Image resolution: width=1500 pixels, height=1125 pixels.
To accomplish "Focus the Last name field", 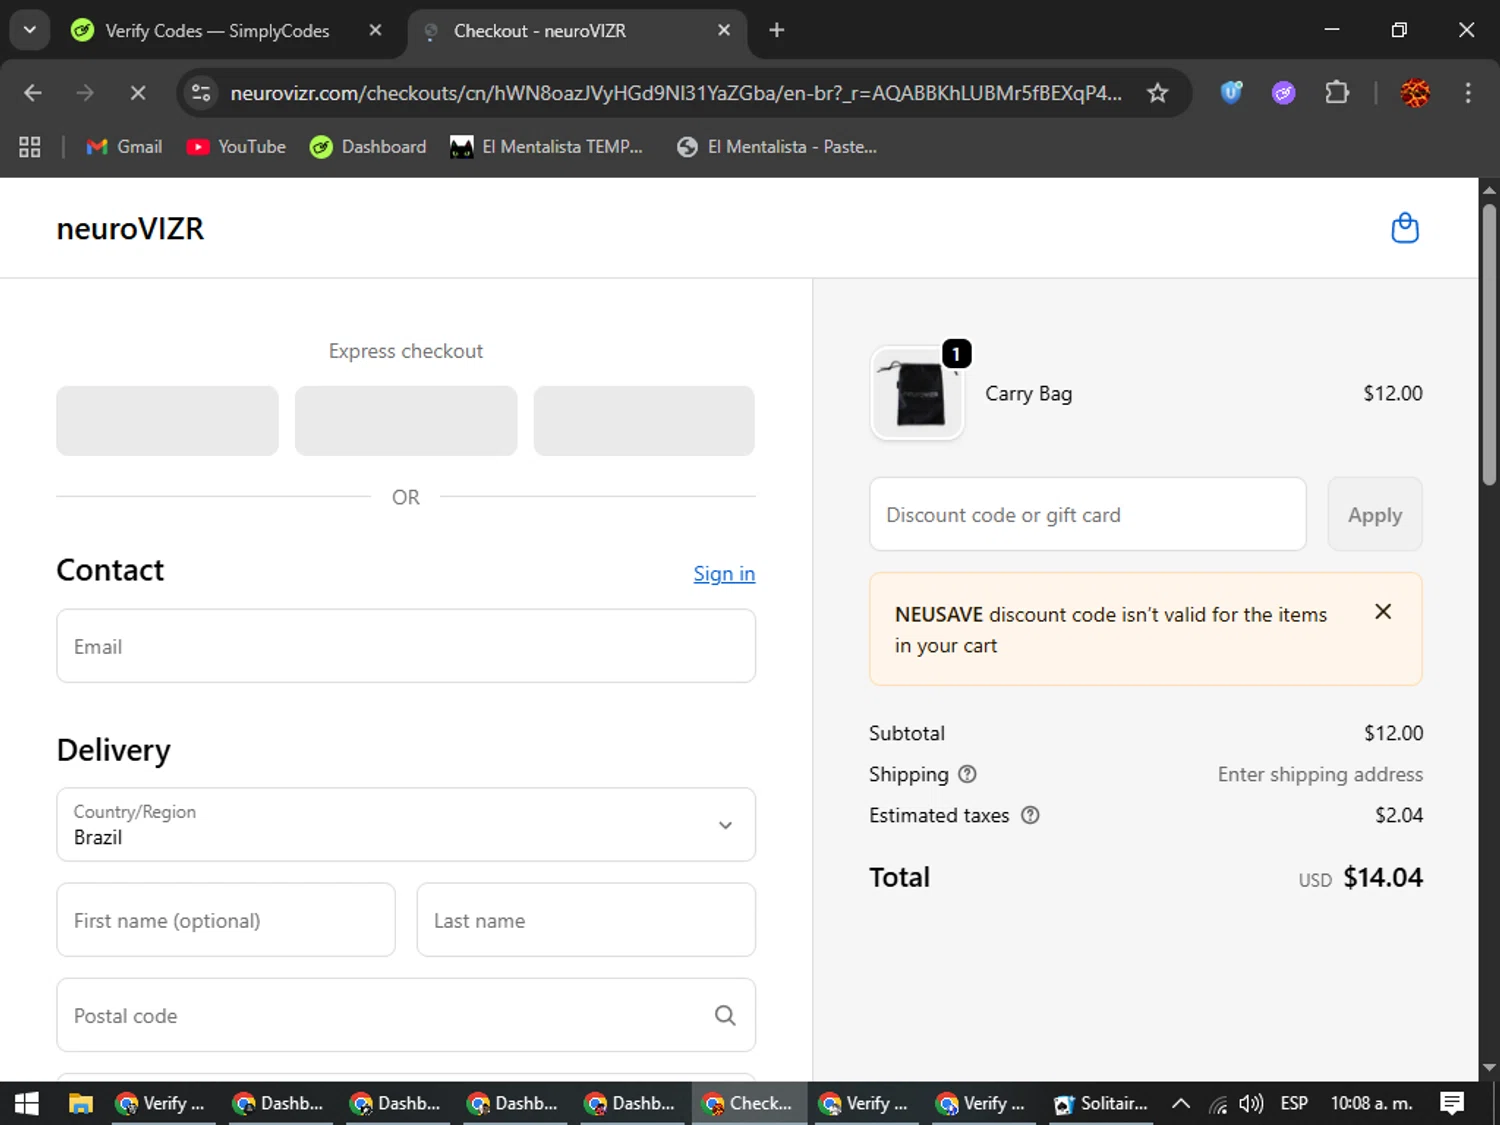I will click(586, 919).
